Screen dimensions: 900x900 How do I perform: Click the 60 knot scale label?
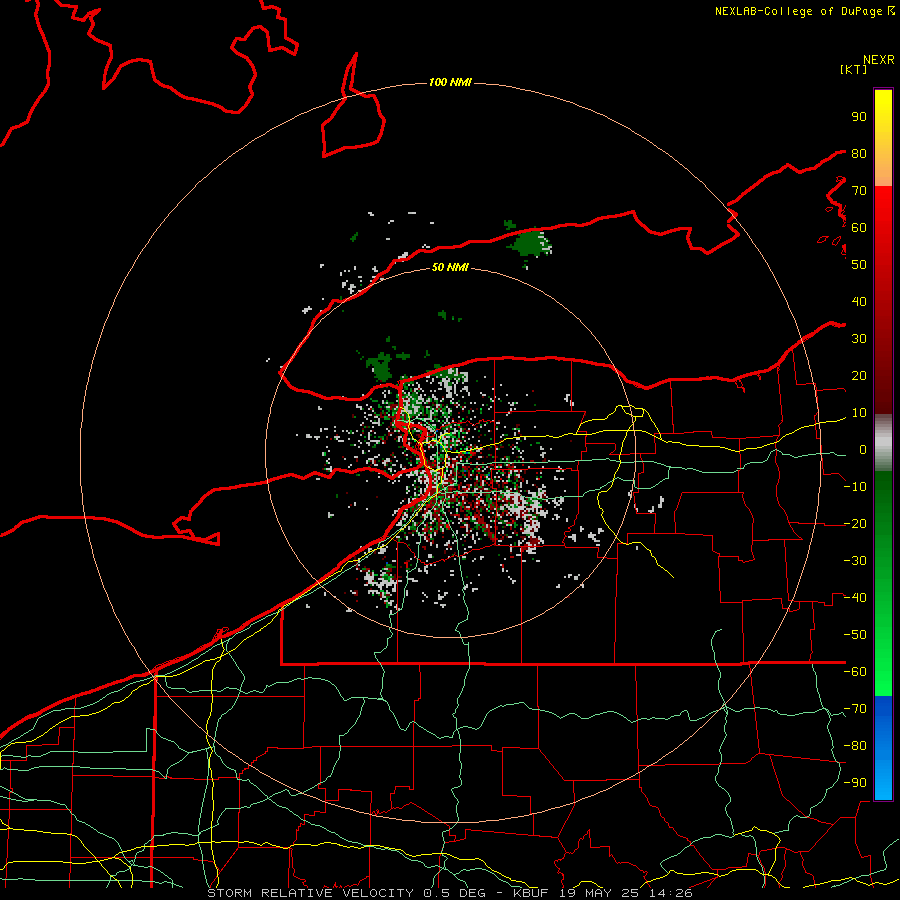859,228
